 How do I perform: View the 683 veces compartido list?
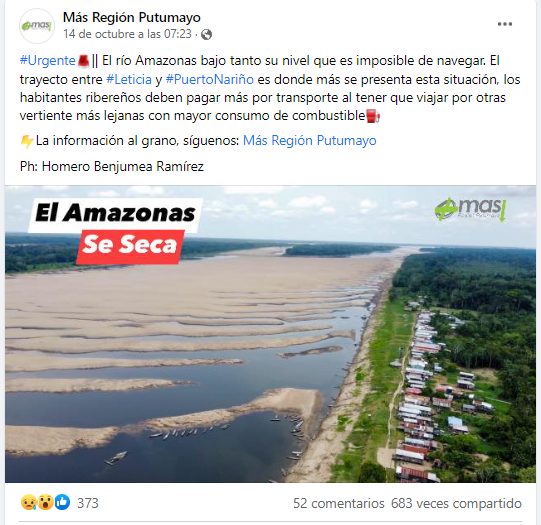456,503
